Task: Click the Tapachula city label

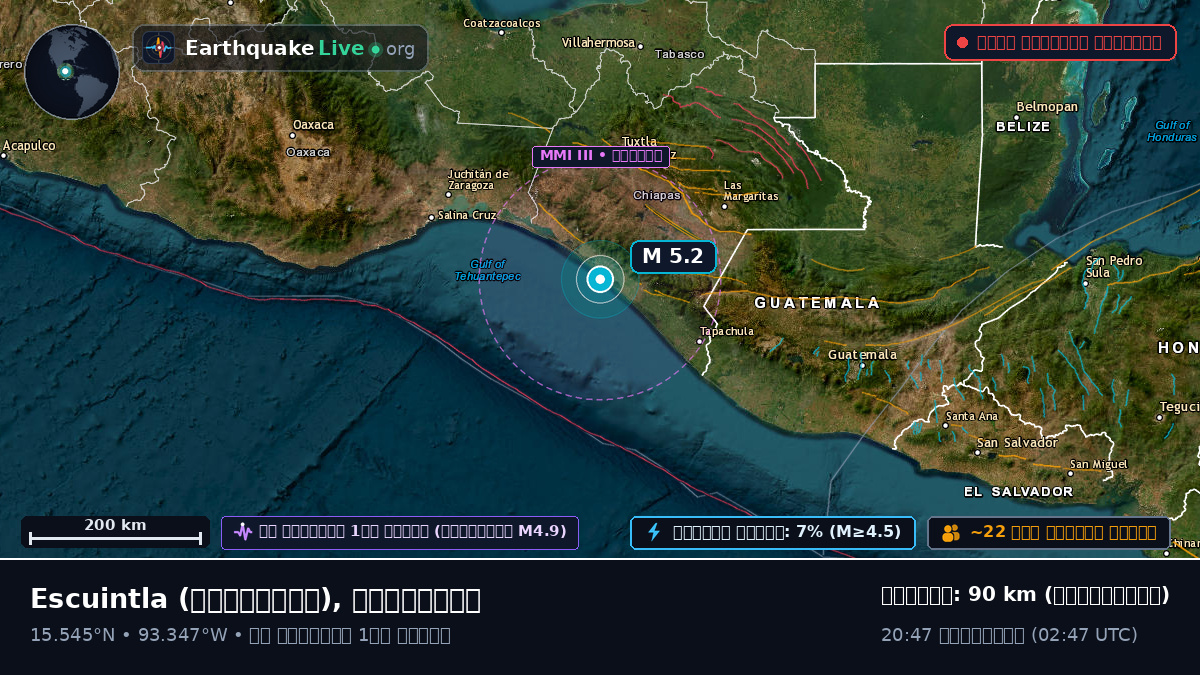Action: (x=727, y=331)
